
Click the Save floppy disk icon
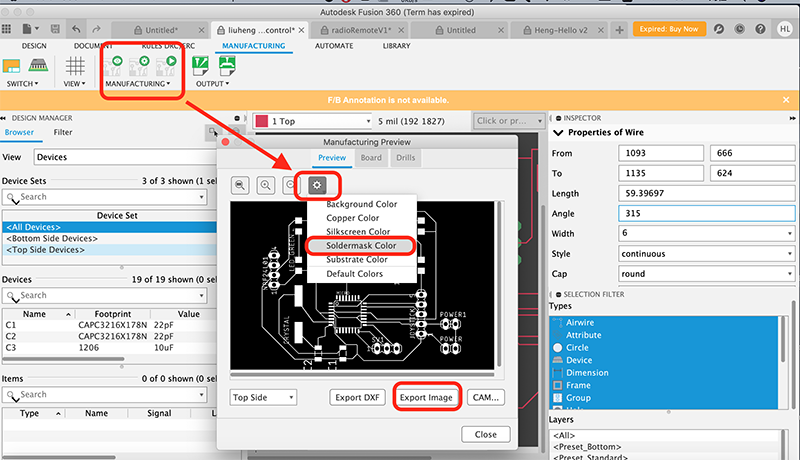55,29
